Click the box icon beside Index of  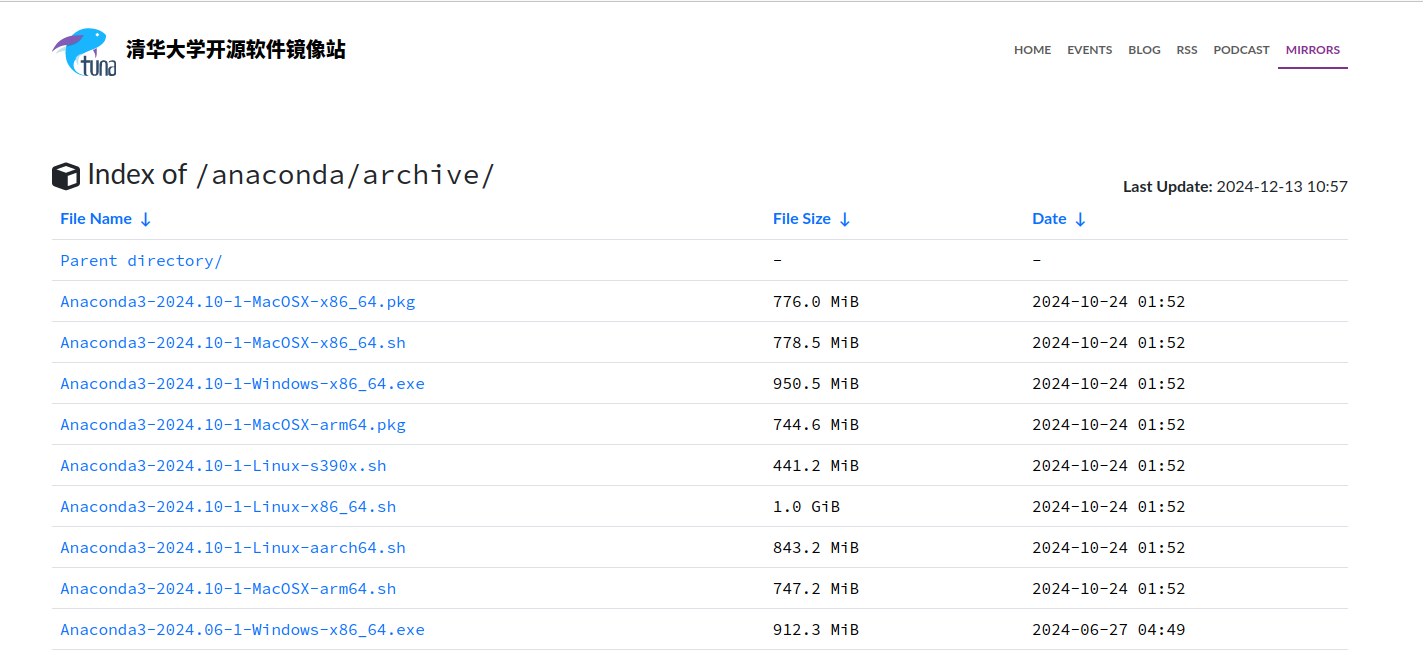pyautogui.click(x=66, y=176)
